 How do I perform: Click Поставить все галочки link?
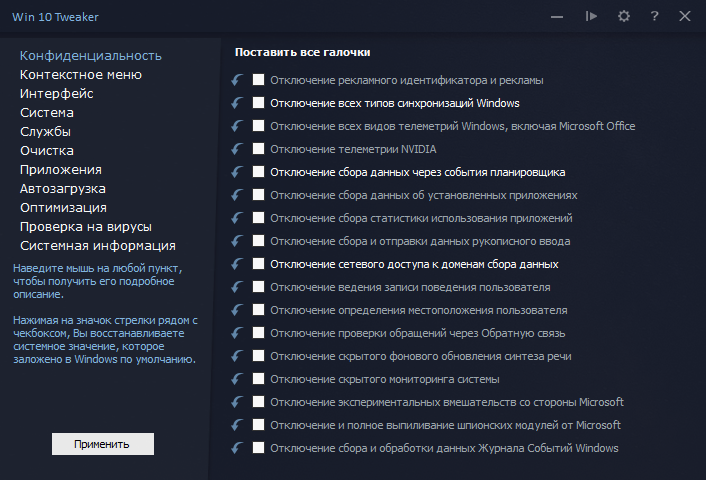tap(302, 52)
